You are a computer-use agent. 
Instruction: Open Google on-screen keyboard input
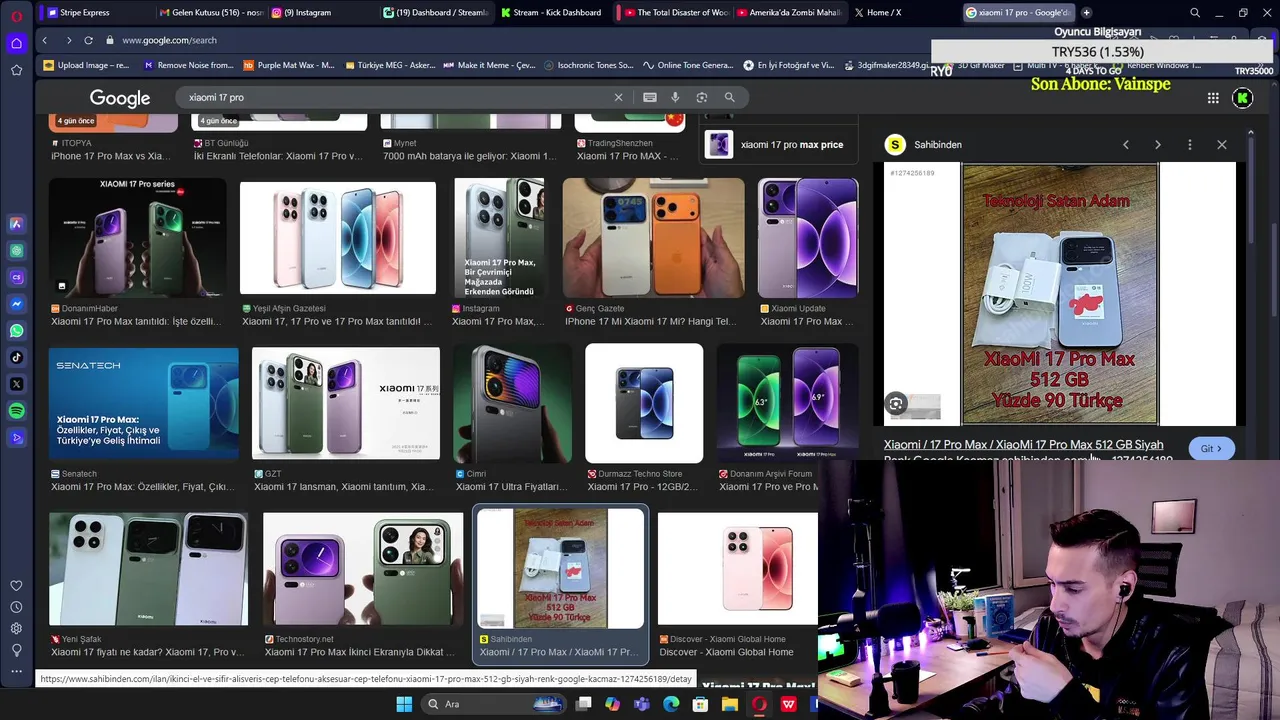(650, 97)
